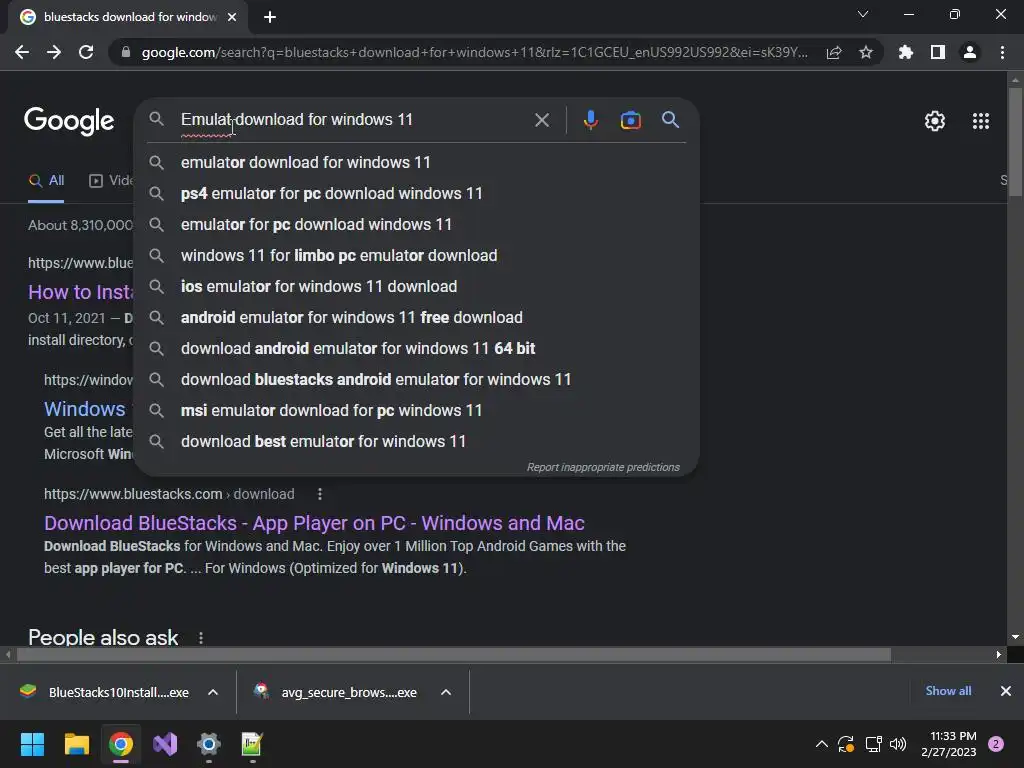Viewport: 1024px width, 768px height.
Task: Share this page icon in address bar
Action: pos(834,53)
